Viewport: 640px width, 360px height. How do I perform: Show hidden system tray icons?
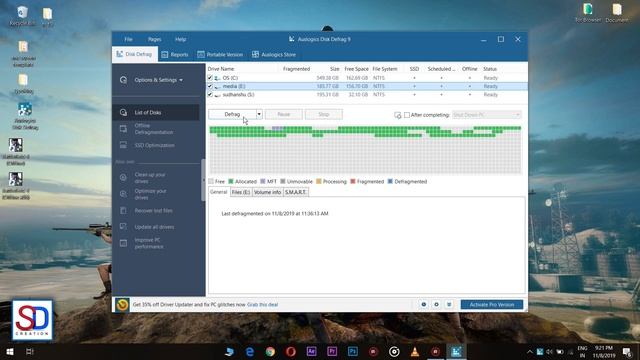click(529, 352)
